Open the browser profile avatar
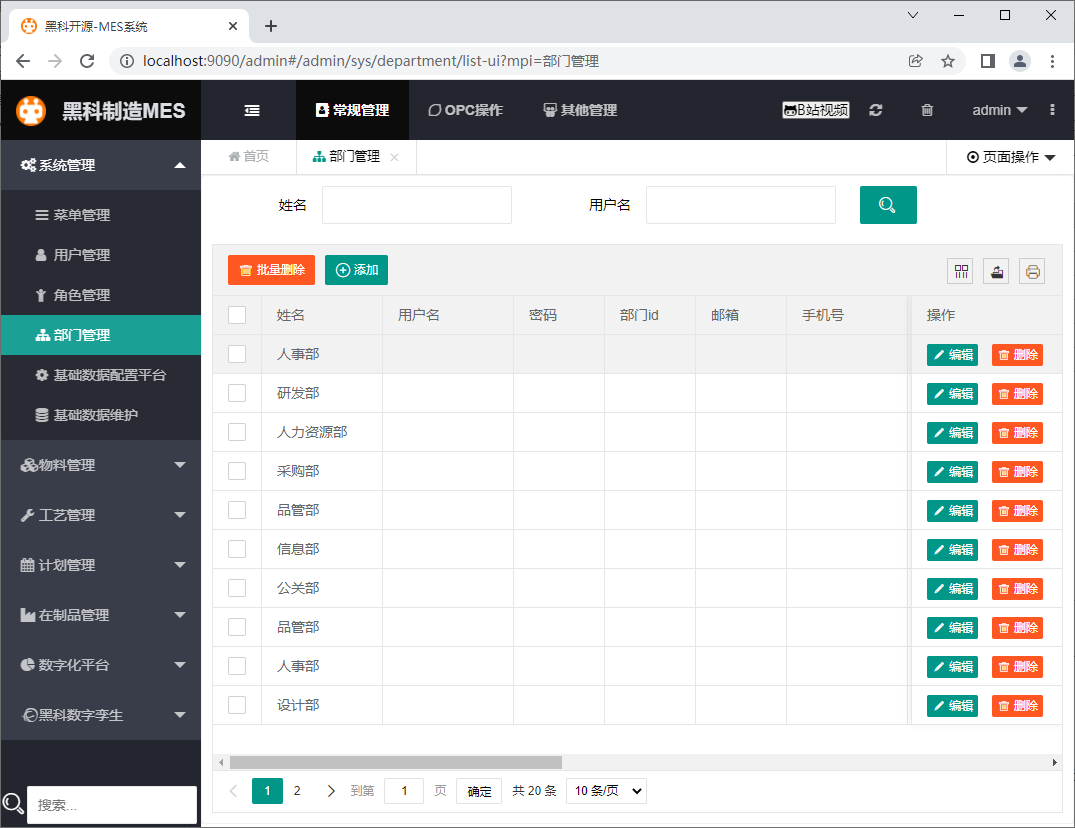The height and width of the screenshot is (828, 1075). point(1019,61)
